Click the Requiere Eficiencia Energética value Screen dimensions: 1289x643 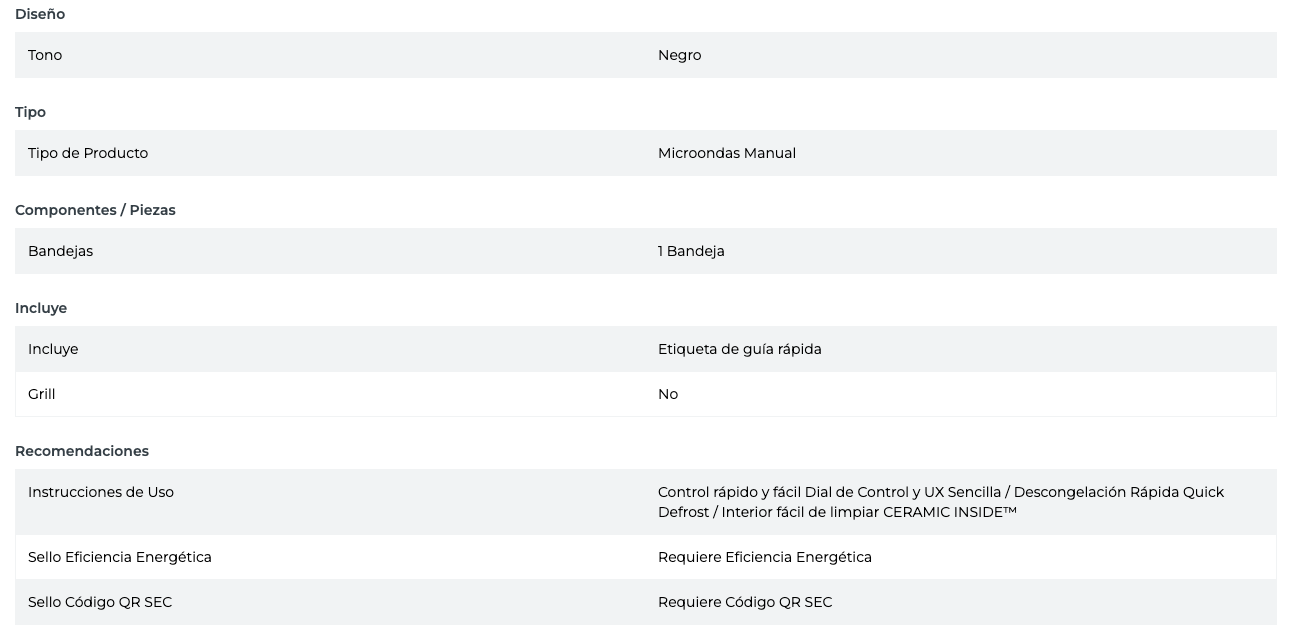pyautogui.click(x=764, y=557)
